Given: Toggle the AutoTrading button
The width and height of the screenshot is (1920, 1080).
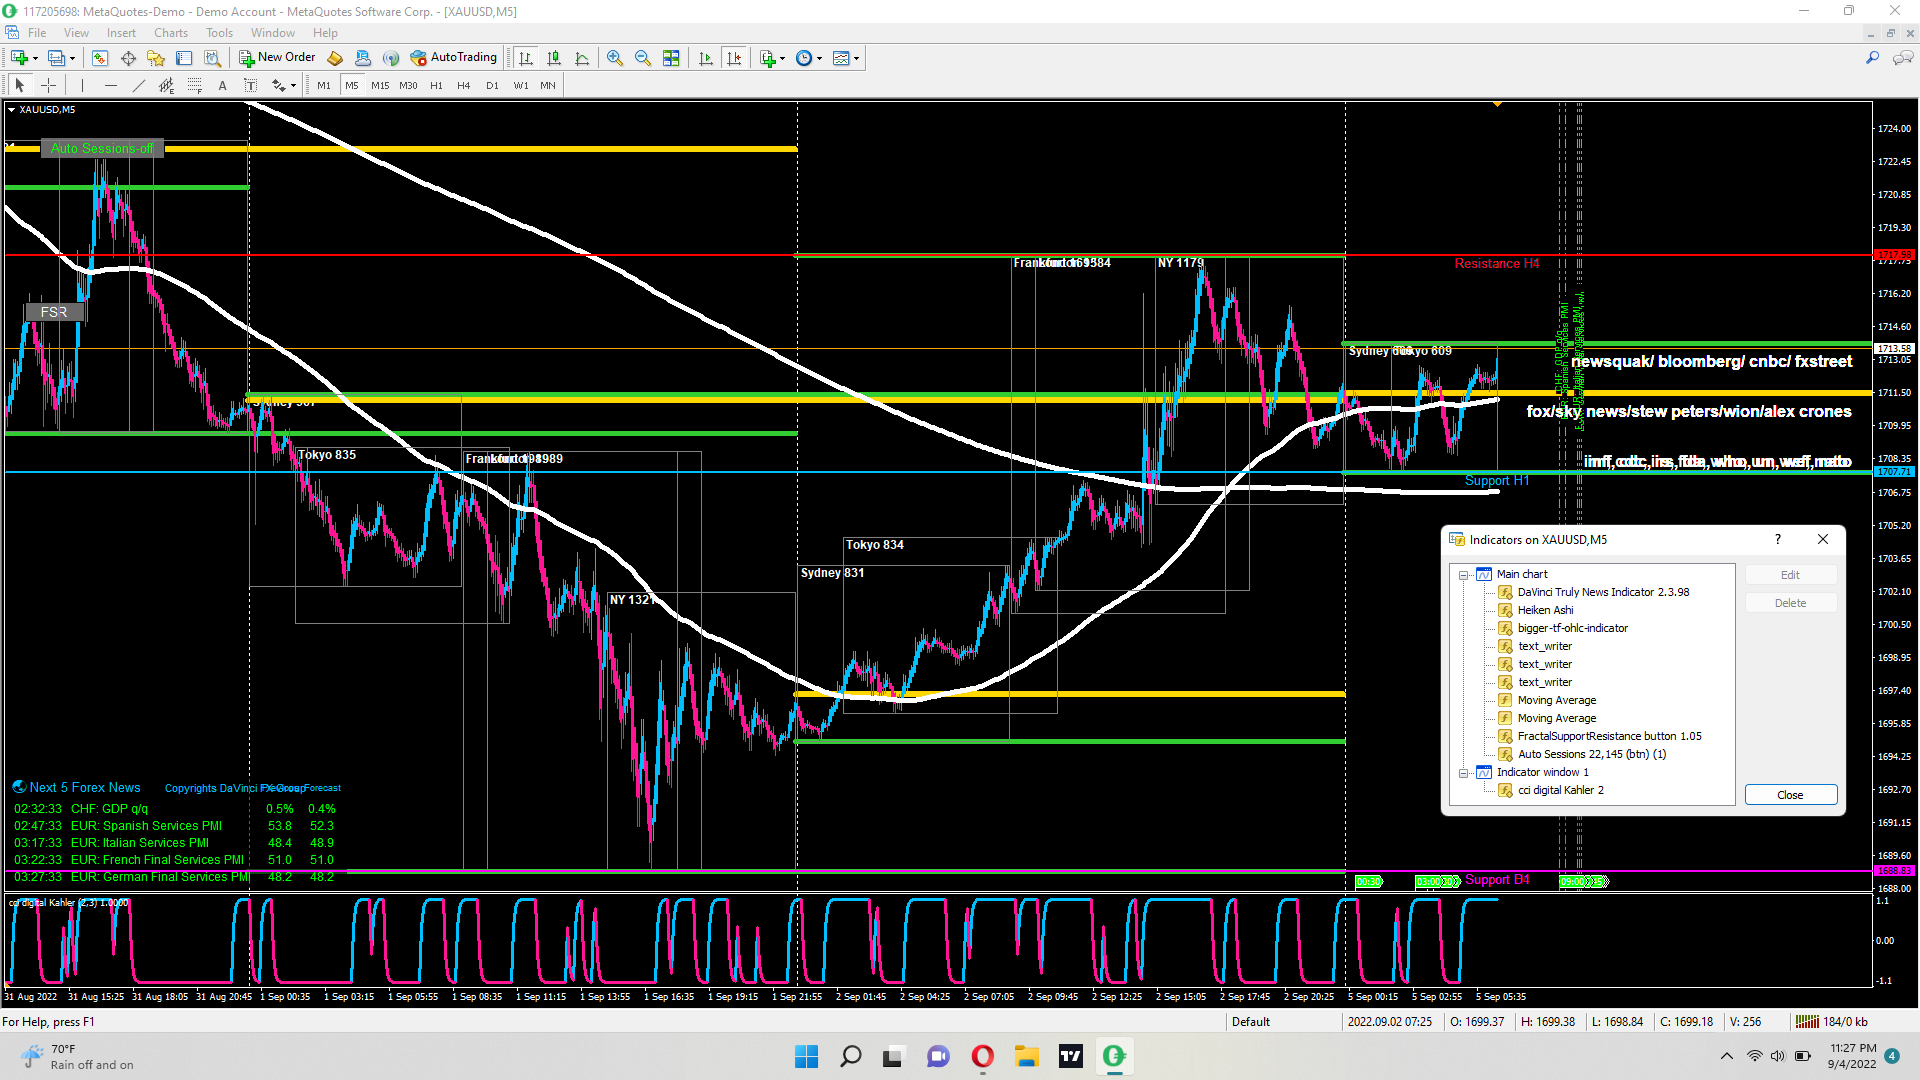Looking at the screenshot, I should tap(453, 57).
